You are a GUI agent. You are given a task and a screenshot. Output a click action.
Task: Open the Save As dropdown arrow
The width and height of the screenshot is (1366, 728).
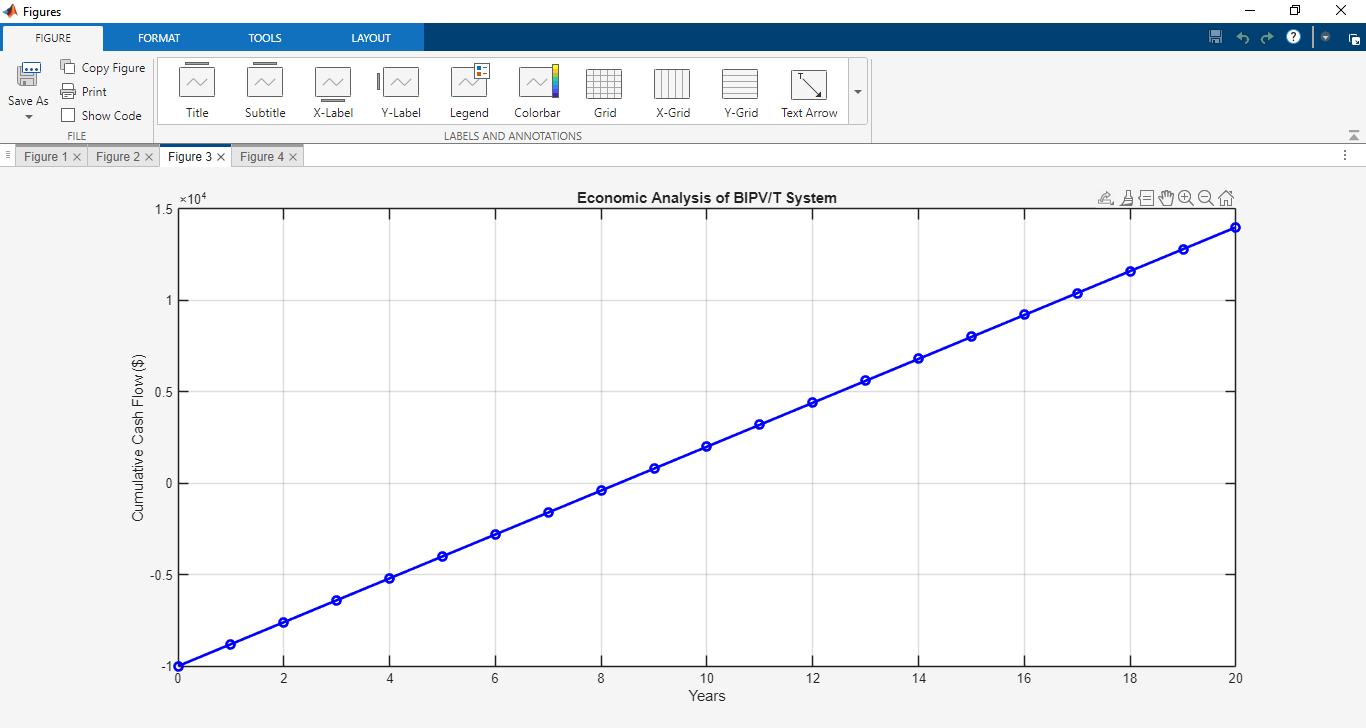pyautogui.click(x=28, y=117)
